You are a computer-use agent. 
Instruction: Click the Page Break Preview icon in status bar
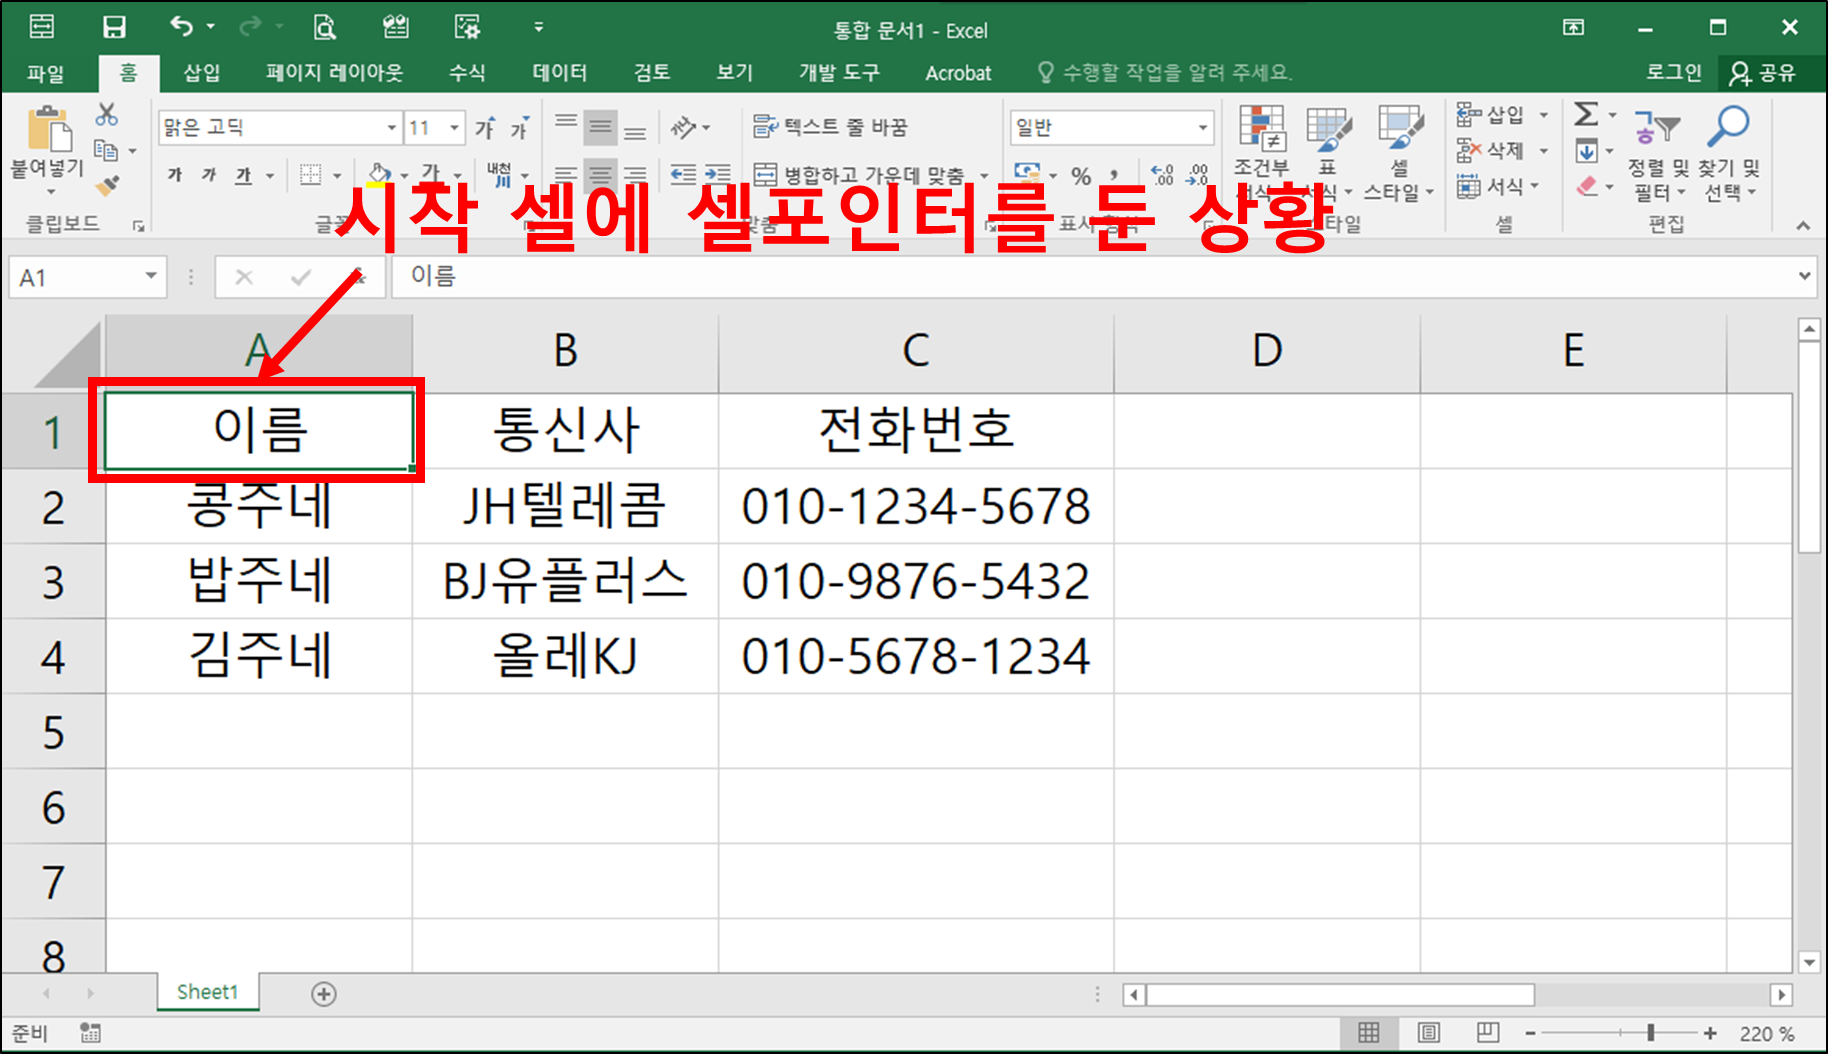(x=1488, y=1033)
